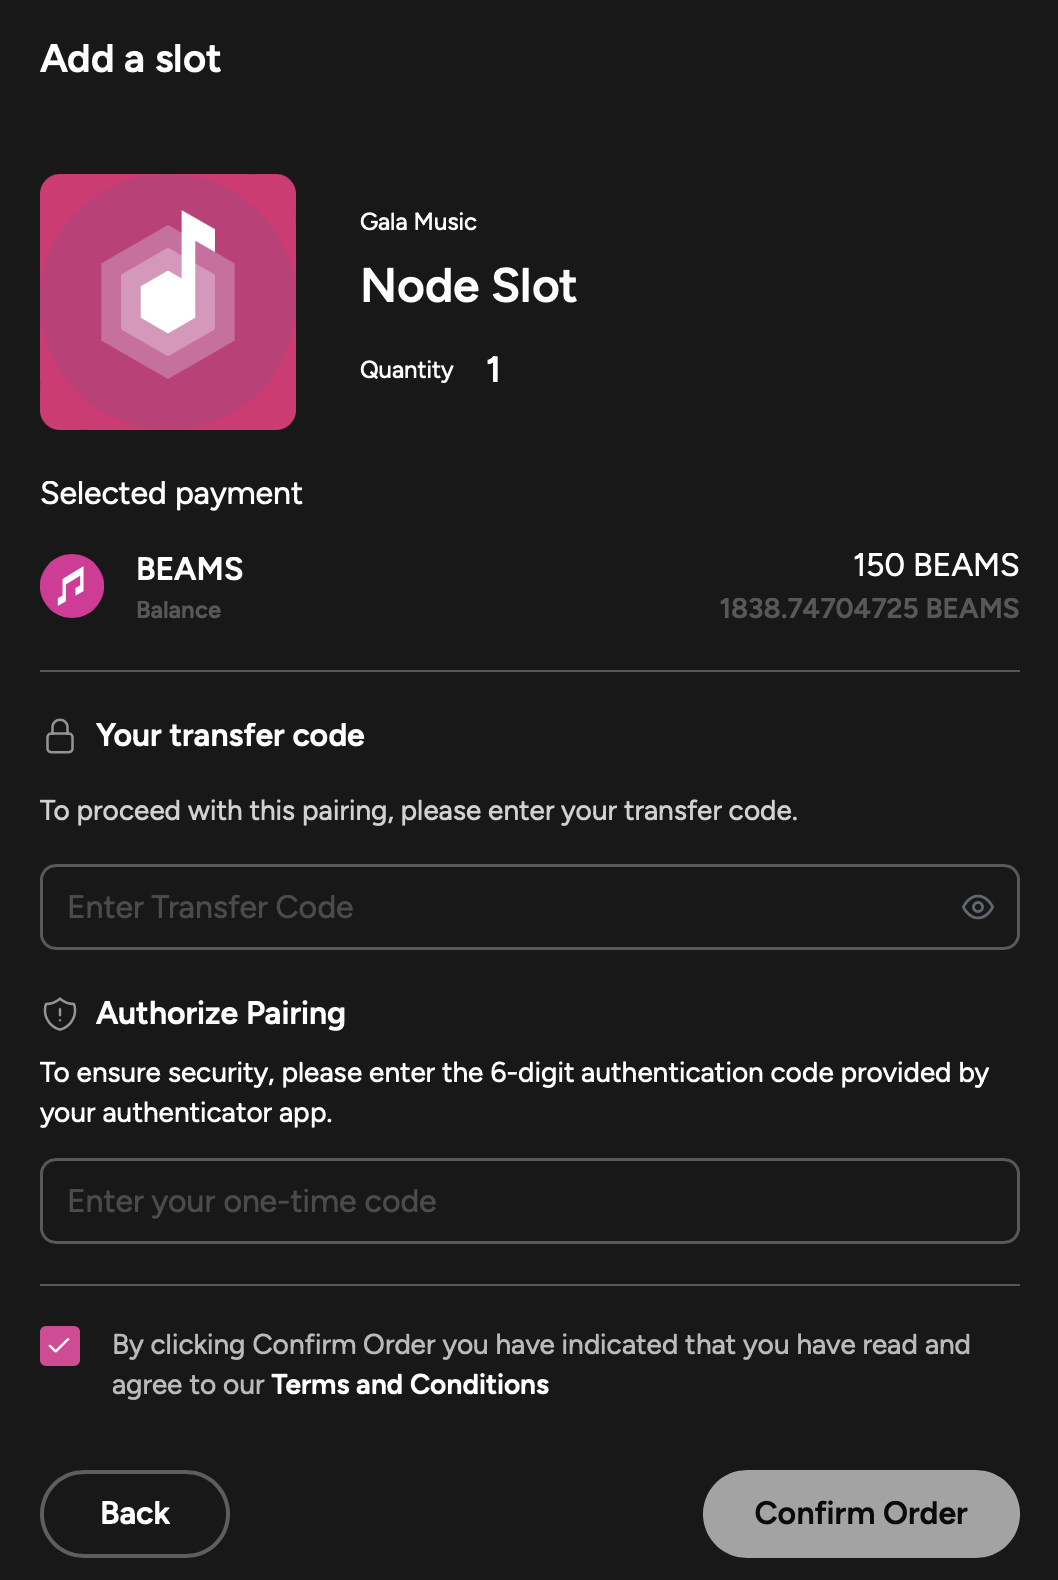
Task: Click the Gala Music label
Action: 418,222
